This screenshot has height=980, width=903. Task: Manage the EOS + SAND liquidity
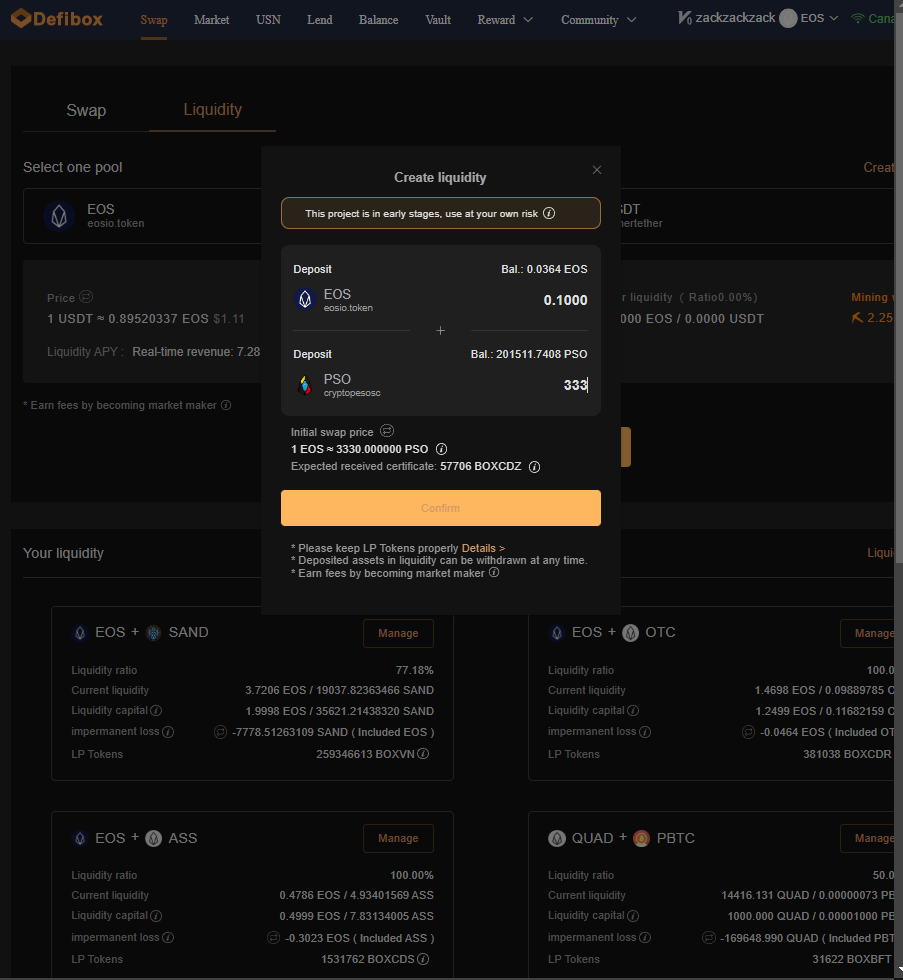[x=398, y=633]
